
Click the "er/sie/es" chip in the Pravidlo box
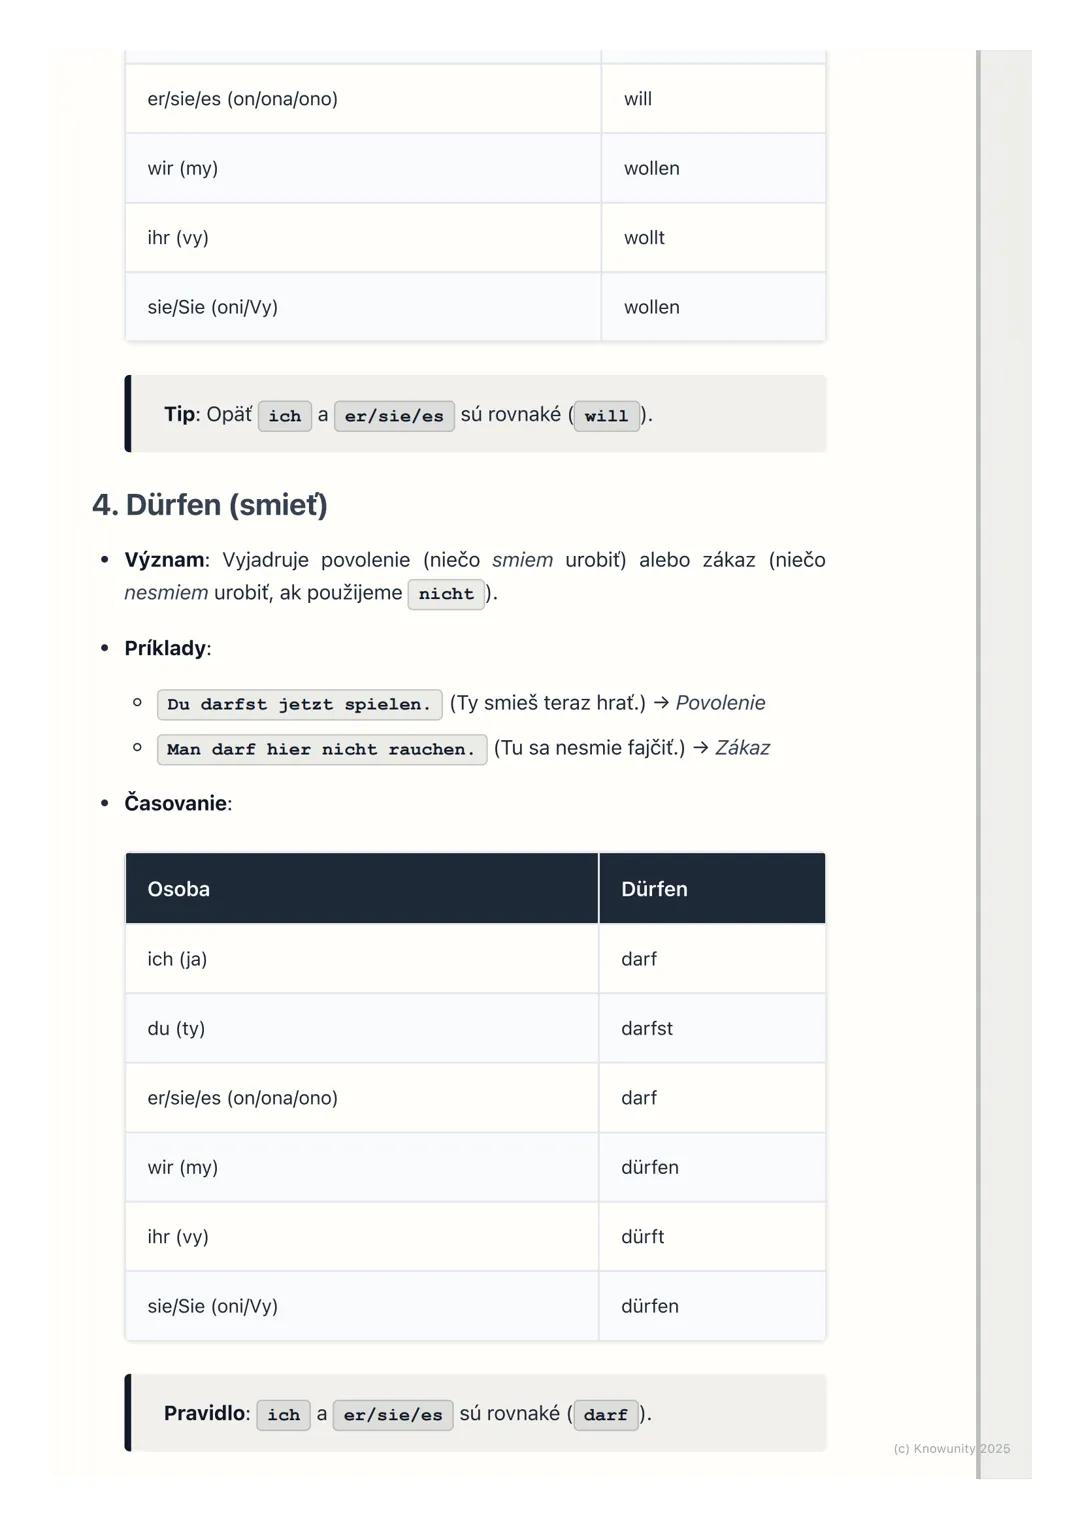coord(393,1415)
